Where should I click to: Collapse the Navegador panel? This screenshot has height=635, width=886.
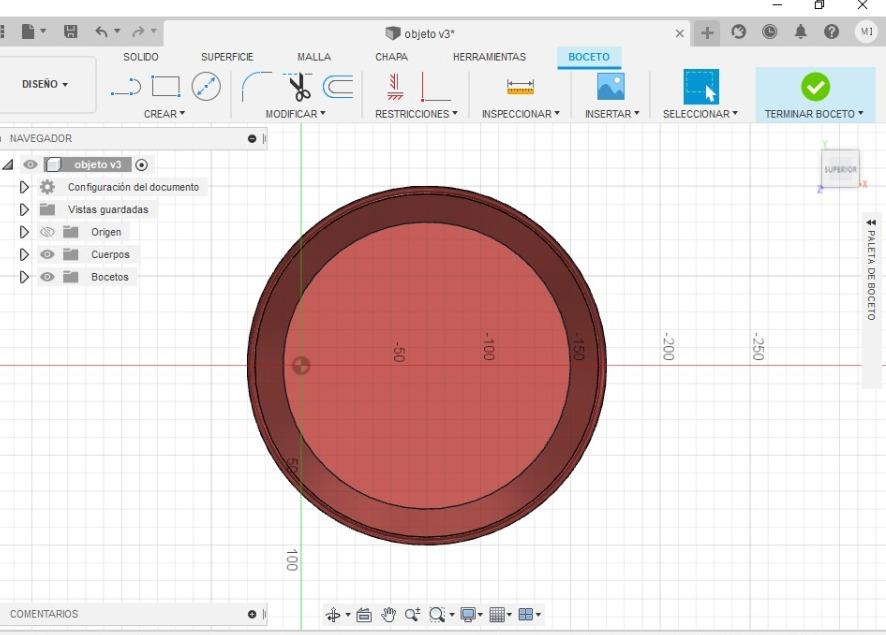252,138
